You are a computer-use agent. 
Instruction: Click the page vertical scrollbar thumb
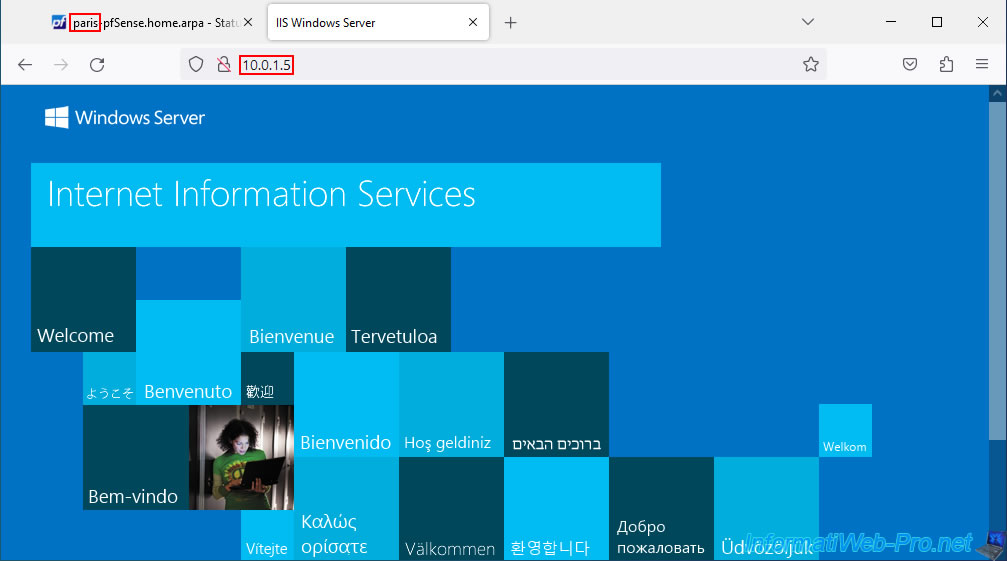tap(997, 271)
